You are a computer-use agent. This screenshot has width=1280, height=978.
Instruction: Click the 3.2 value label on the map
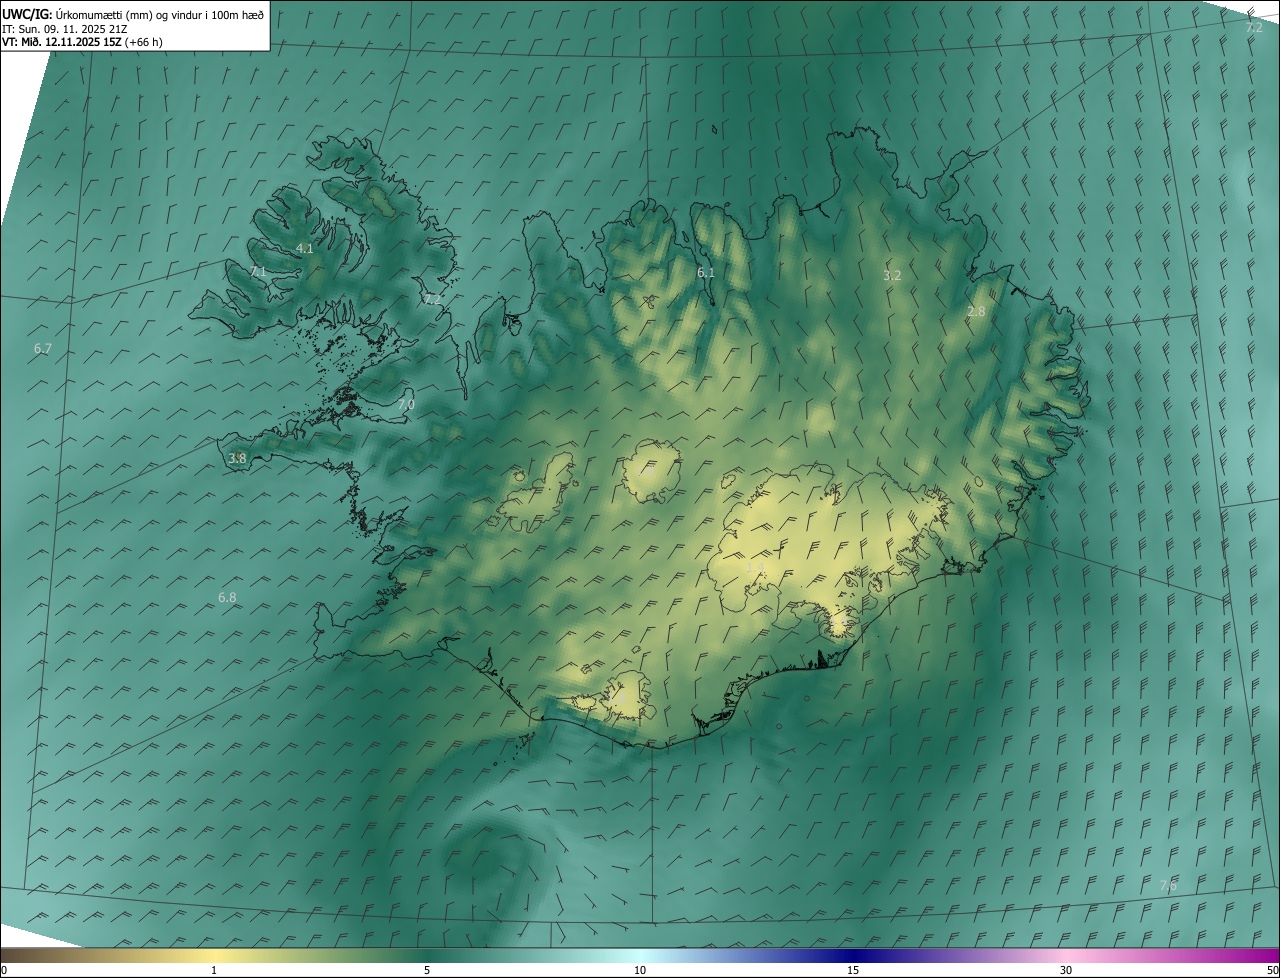(x=892, y=275)
